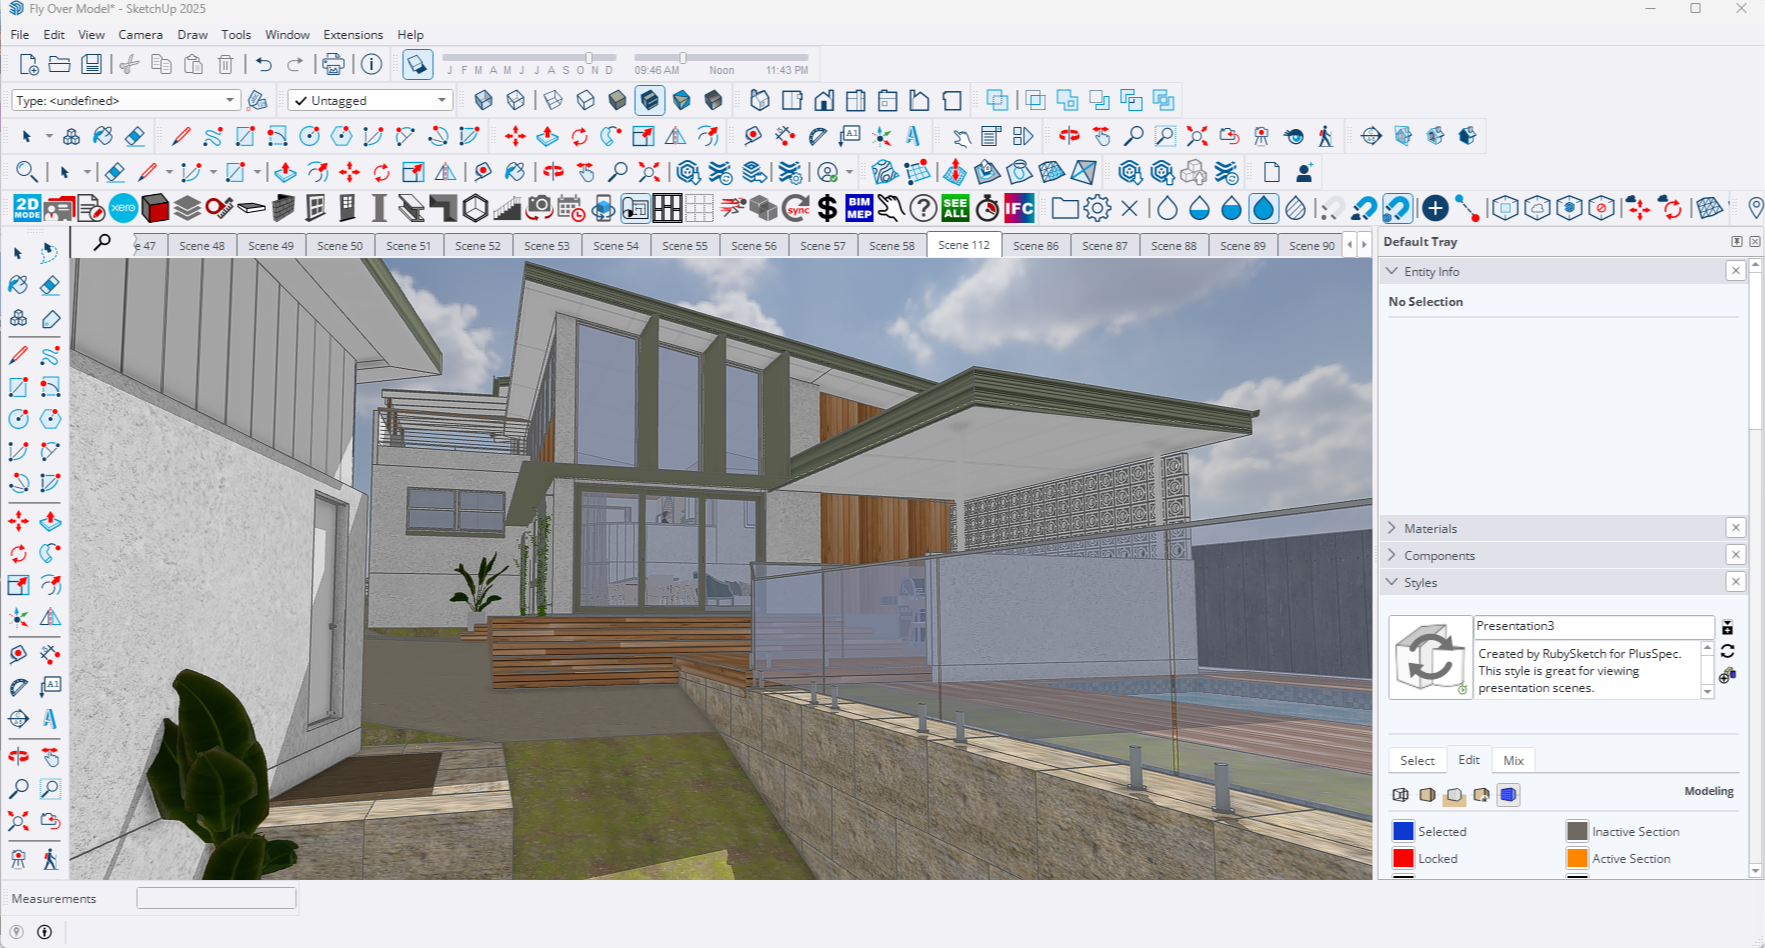Toggle X-ray face style
The height and width of the screenshot is (948, 1765).
pyautogui.click(x=483, y=100)
